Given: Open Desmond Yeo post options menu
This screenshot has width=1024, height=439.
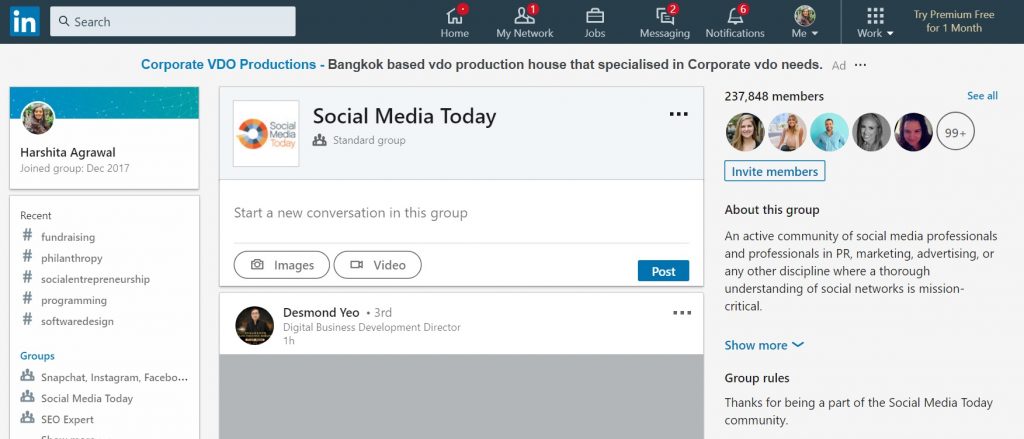Looking at the screenshot, I should (682, 313).
